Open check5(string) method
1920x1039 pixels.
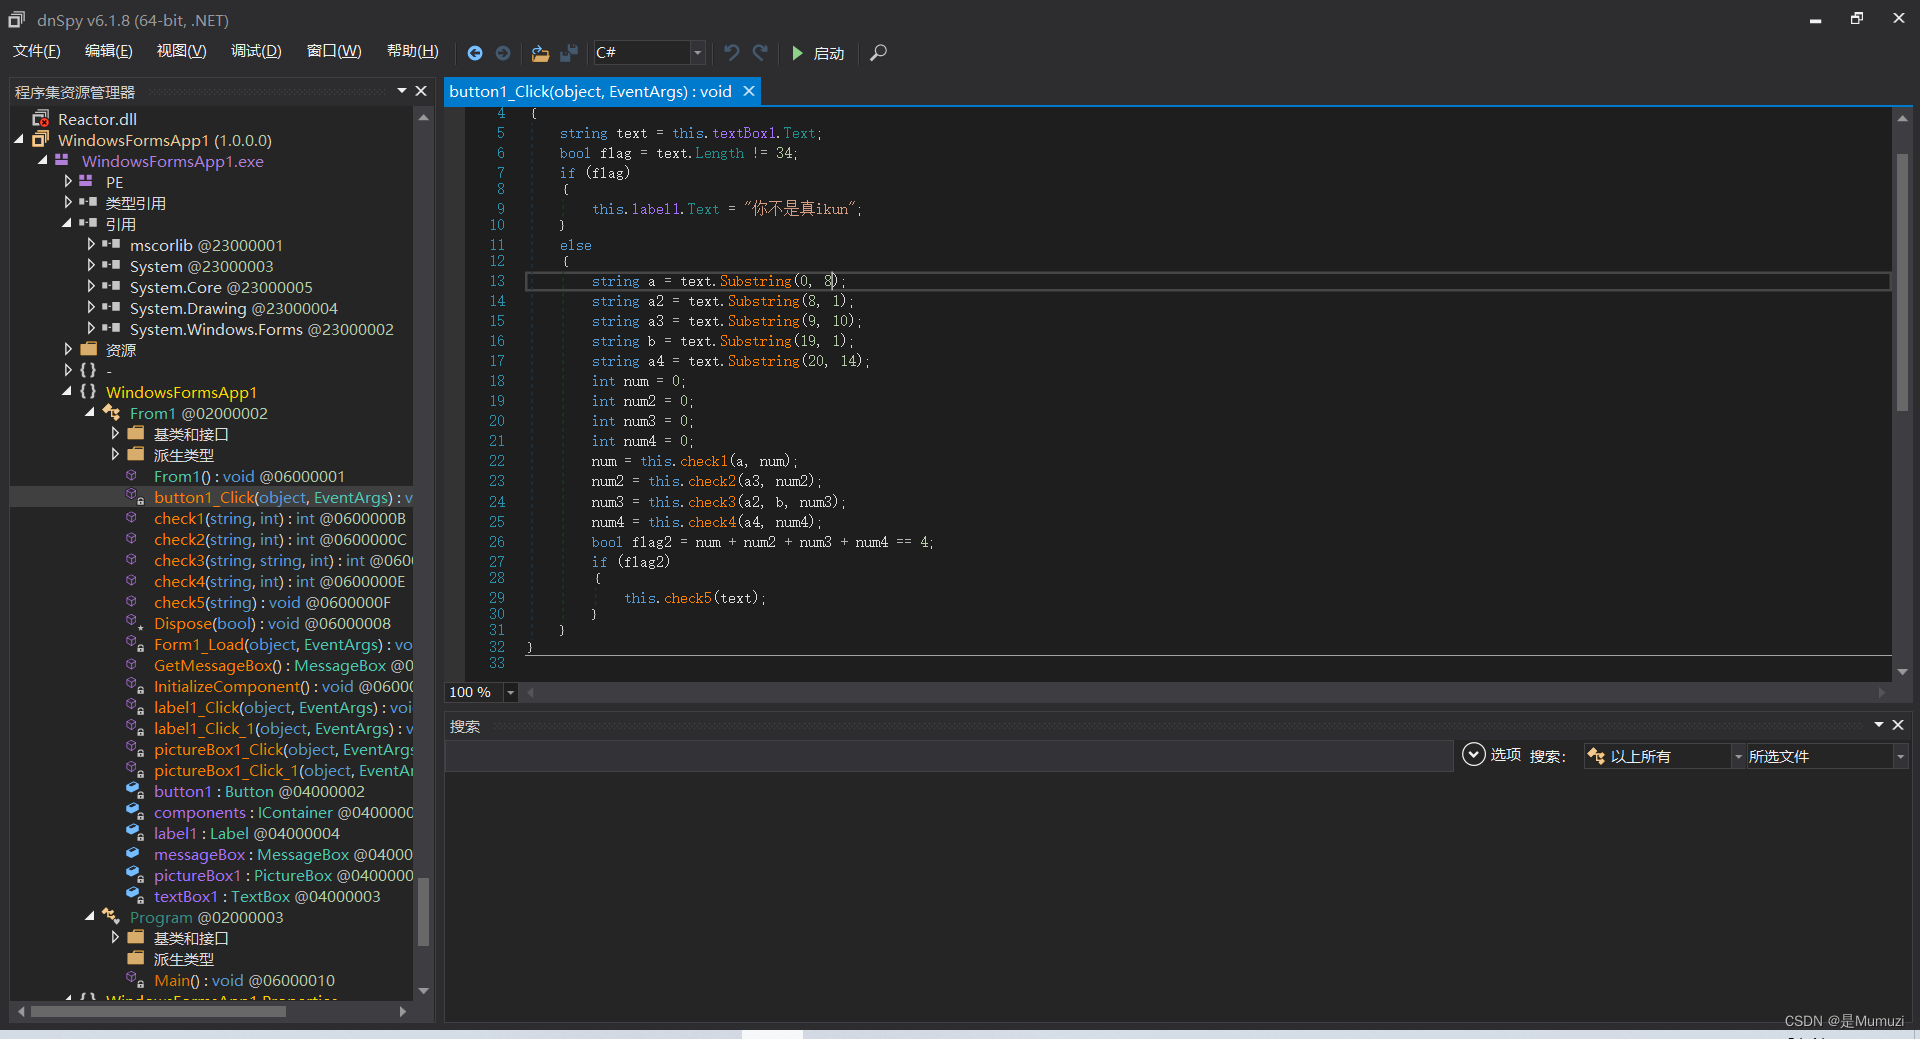coord(272,602)
